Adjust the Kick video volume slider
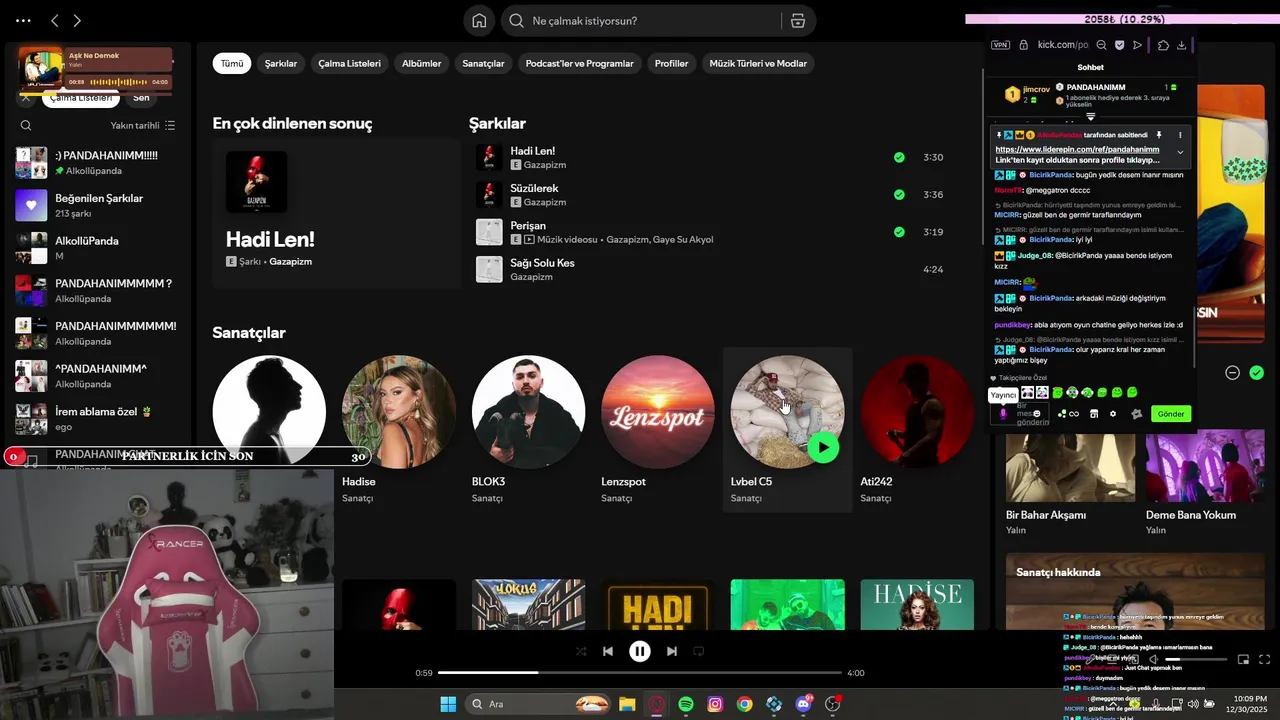Screen dimensions: 1280x720 click(x=1195, y=660)
